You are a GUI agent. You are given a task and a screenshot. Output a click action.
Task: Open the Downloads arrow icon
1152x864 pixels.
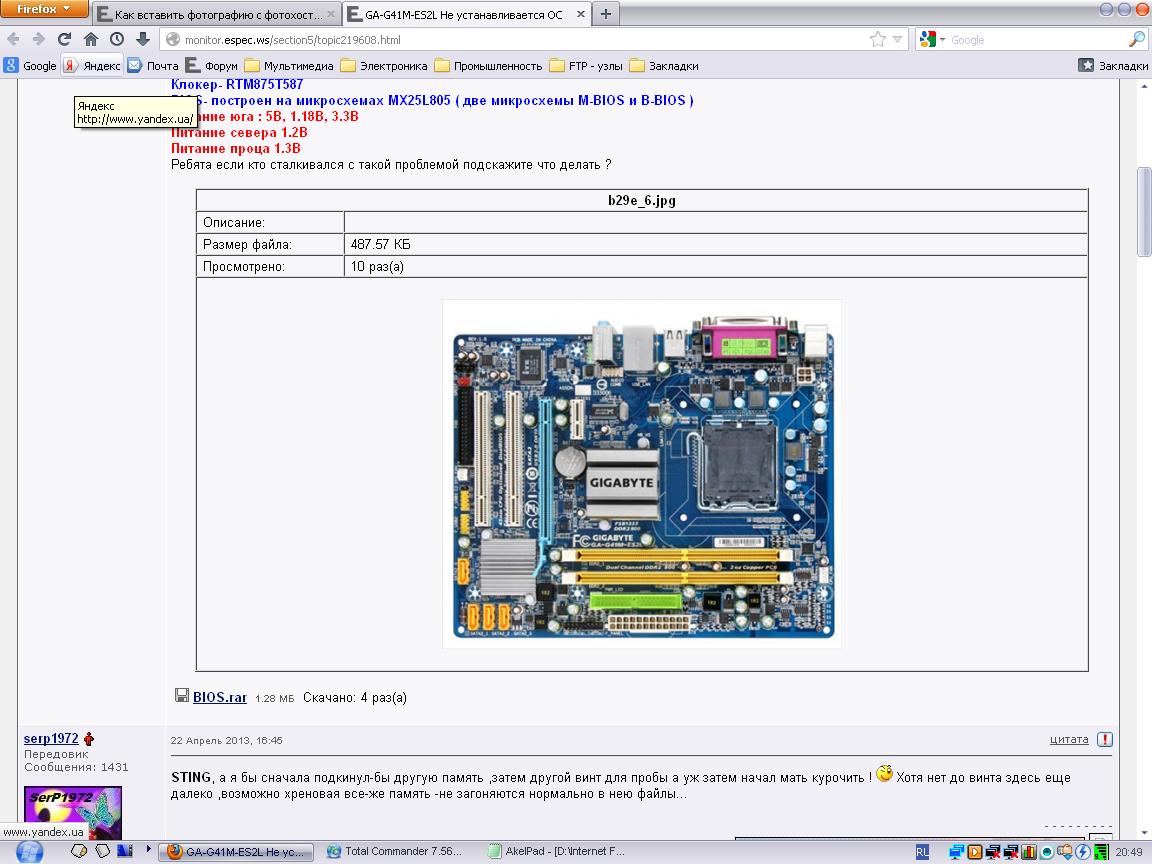[143, 39]
